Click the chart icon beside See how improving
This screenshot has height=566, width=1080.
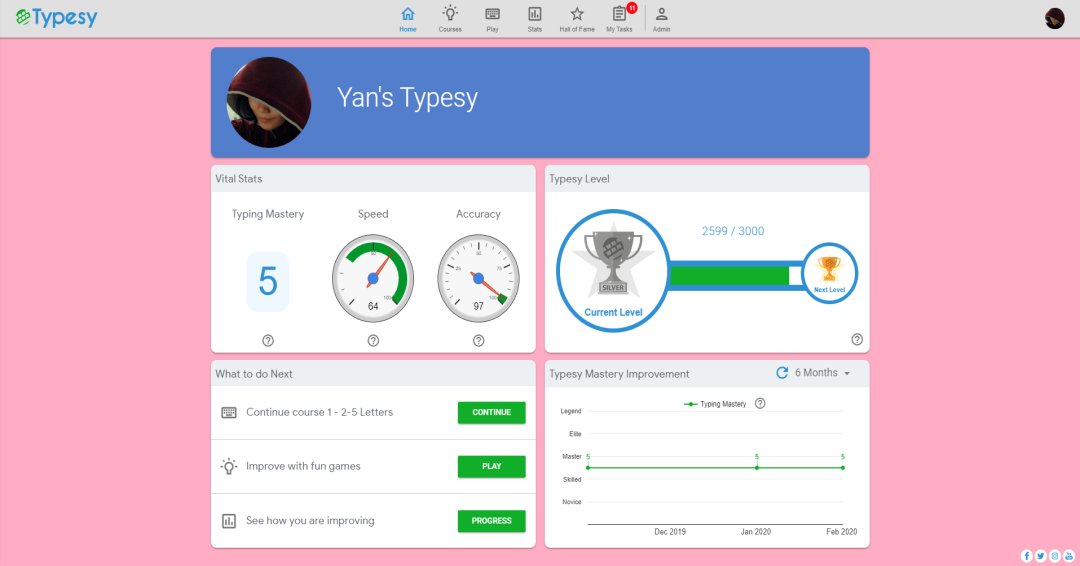point(229,521)
